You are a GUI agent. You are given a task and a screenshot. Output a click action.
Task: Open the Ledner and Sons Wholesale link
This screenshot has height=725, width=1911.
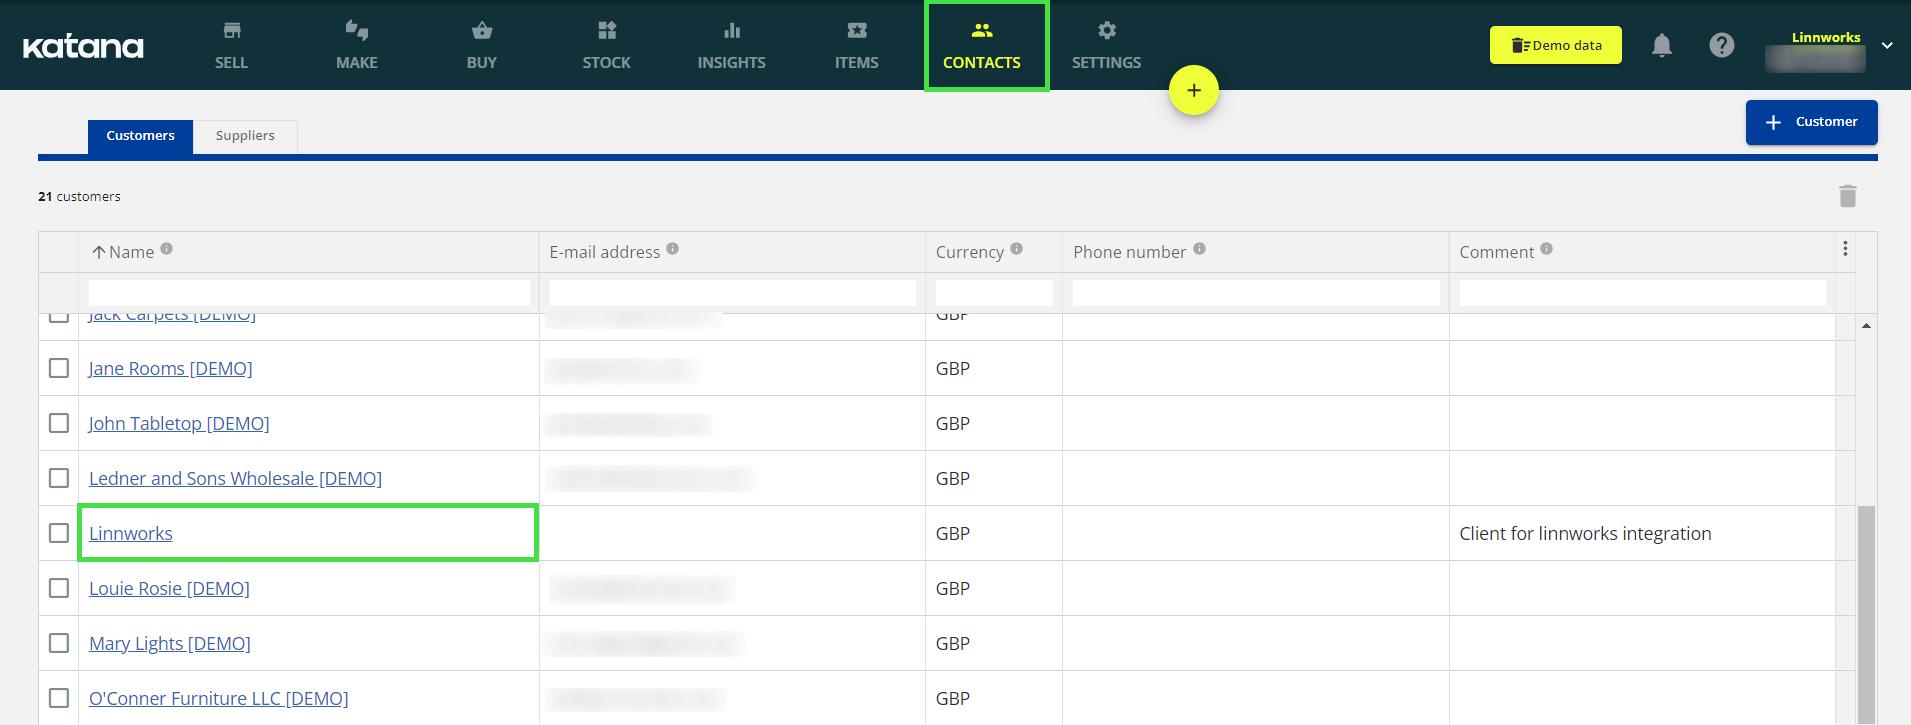pyautogui.click(x=235, y=478)
